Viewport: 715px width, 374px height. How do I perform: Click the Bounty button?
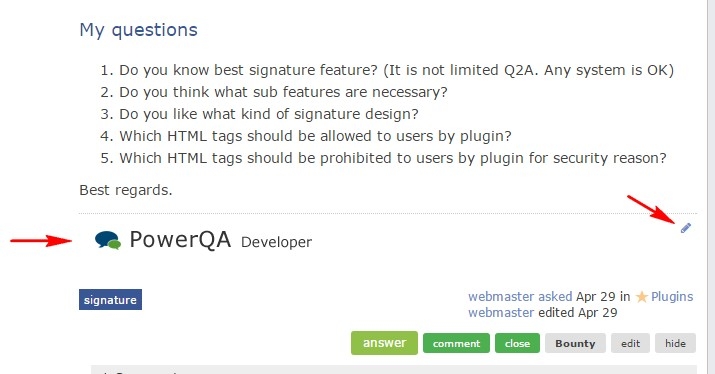[x=575, y=343]
